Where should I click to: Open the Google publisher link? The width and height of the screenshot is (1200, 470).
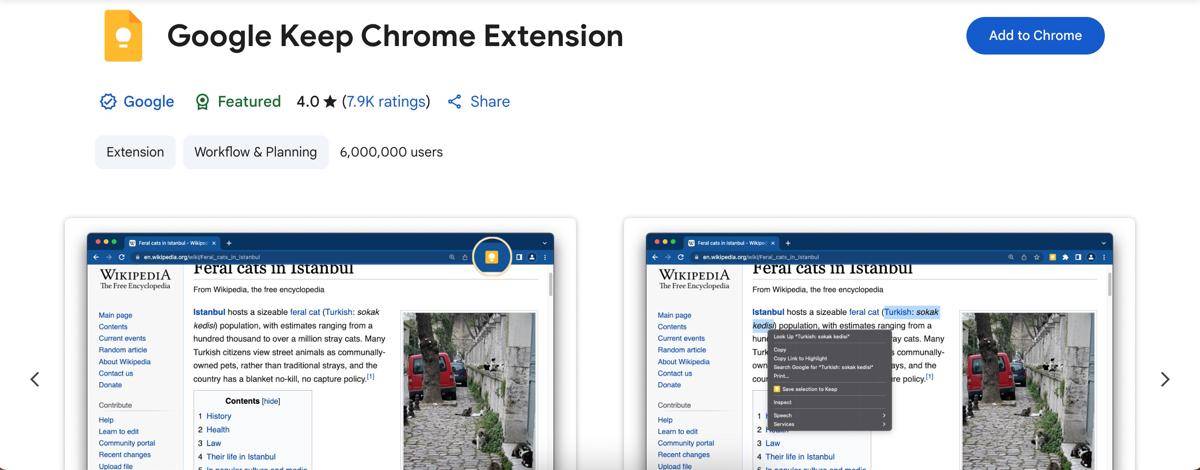137,101
